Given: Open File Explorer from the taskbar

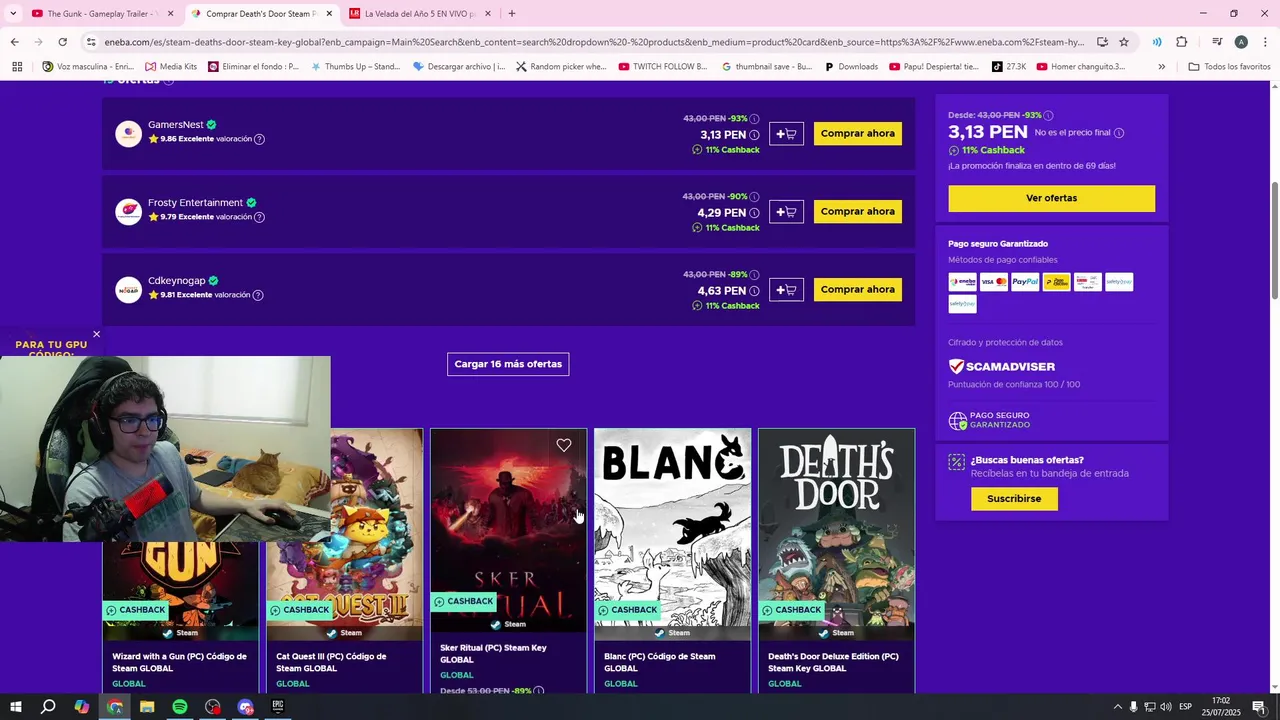Looking at the screenshot, I should tap(147, 707).
